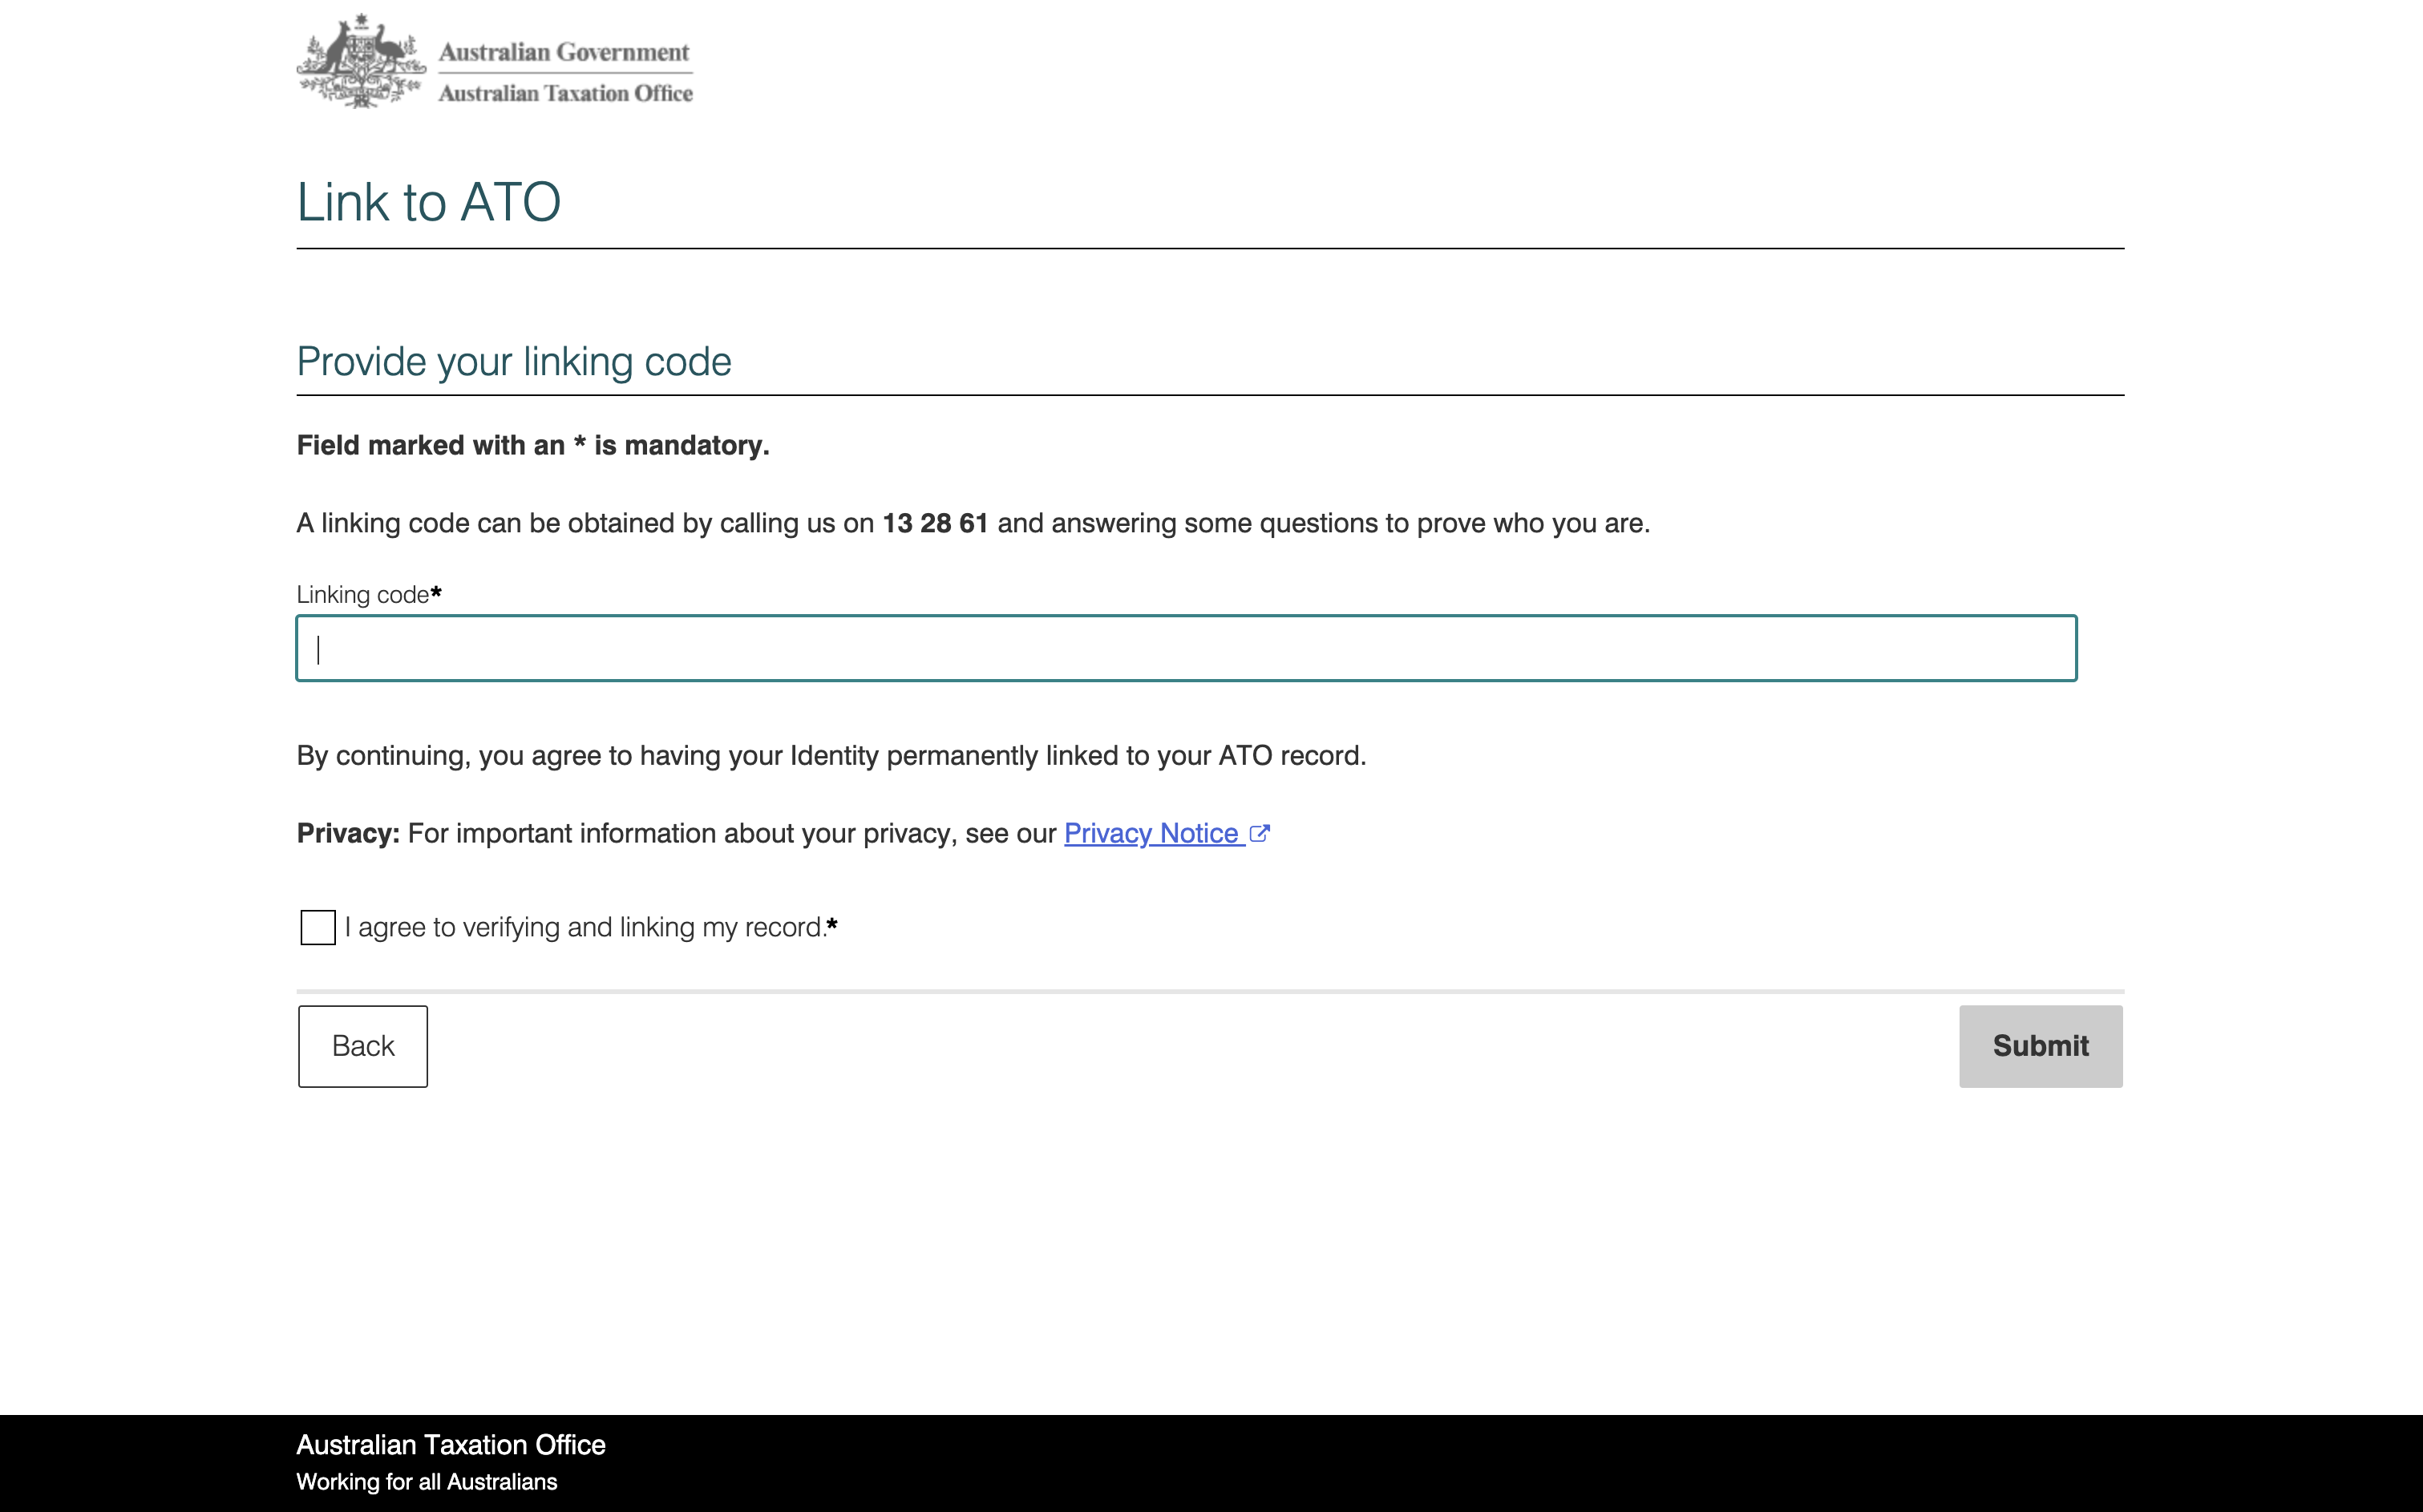Click the 'Field marked with an * is mandatory' note
Screen dimensions: 2423x1512
(x=533, y=445)
